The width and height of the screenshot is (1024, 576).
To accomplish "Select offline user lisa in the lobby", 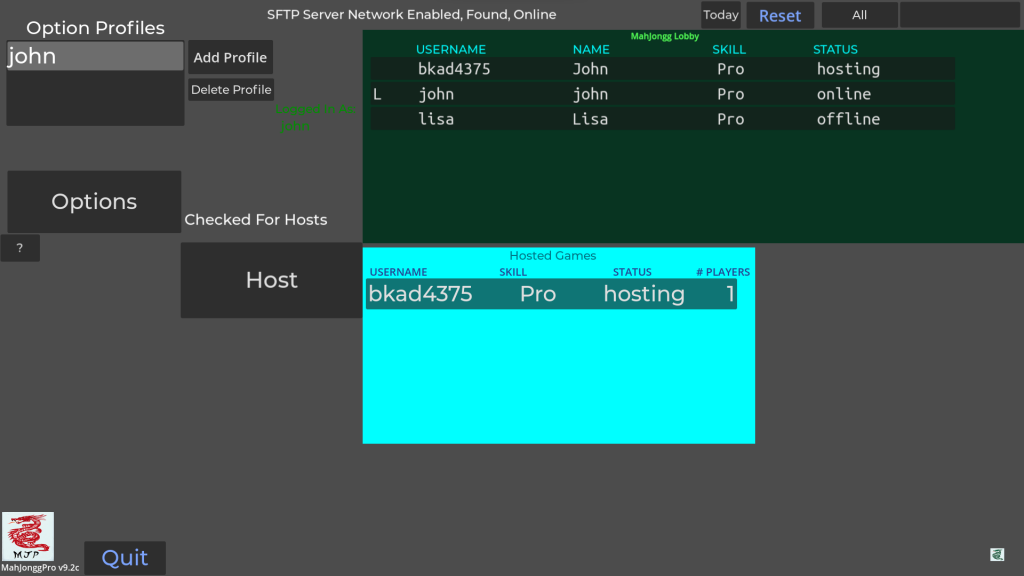I will (x=662, y=119).
